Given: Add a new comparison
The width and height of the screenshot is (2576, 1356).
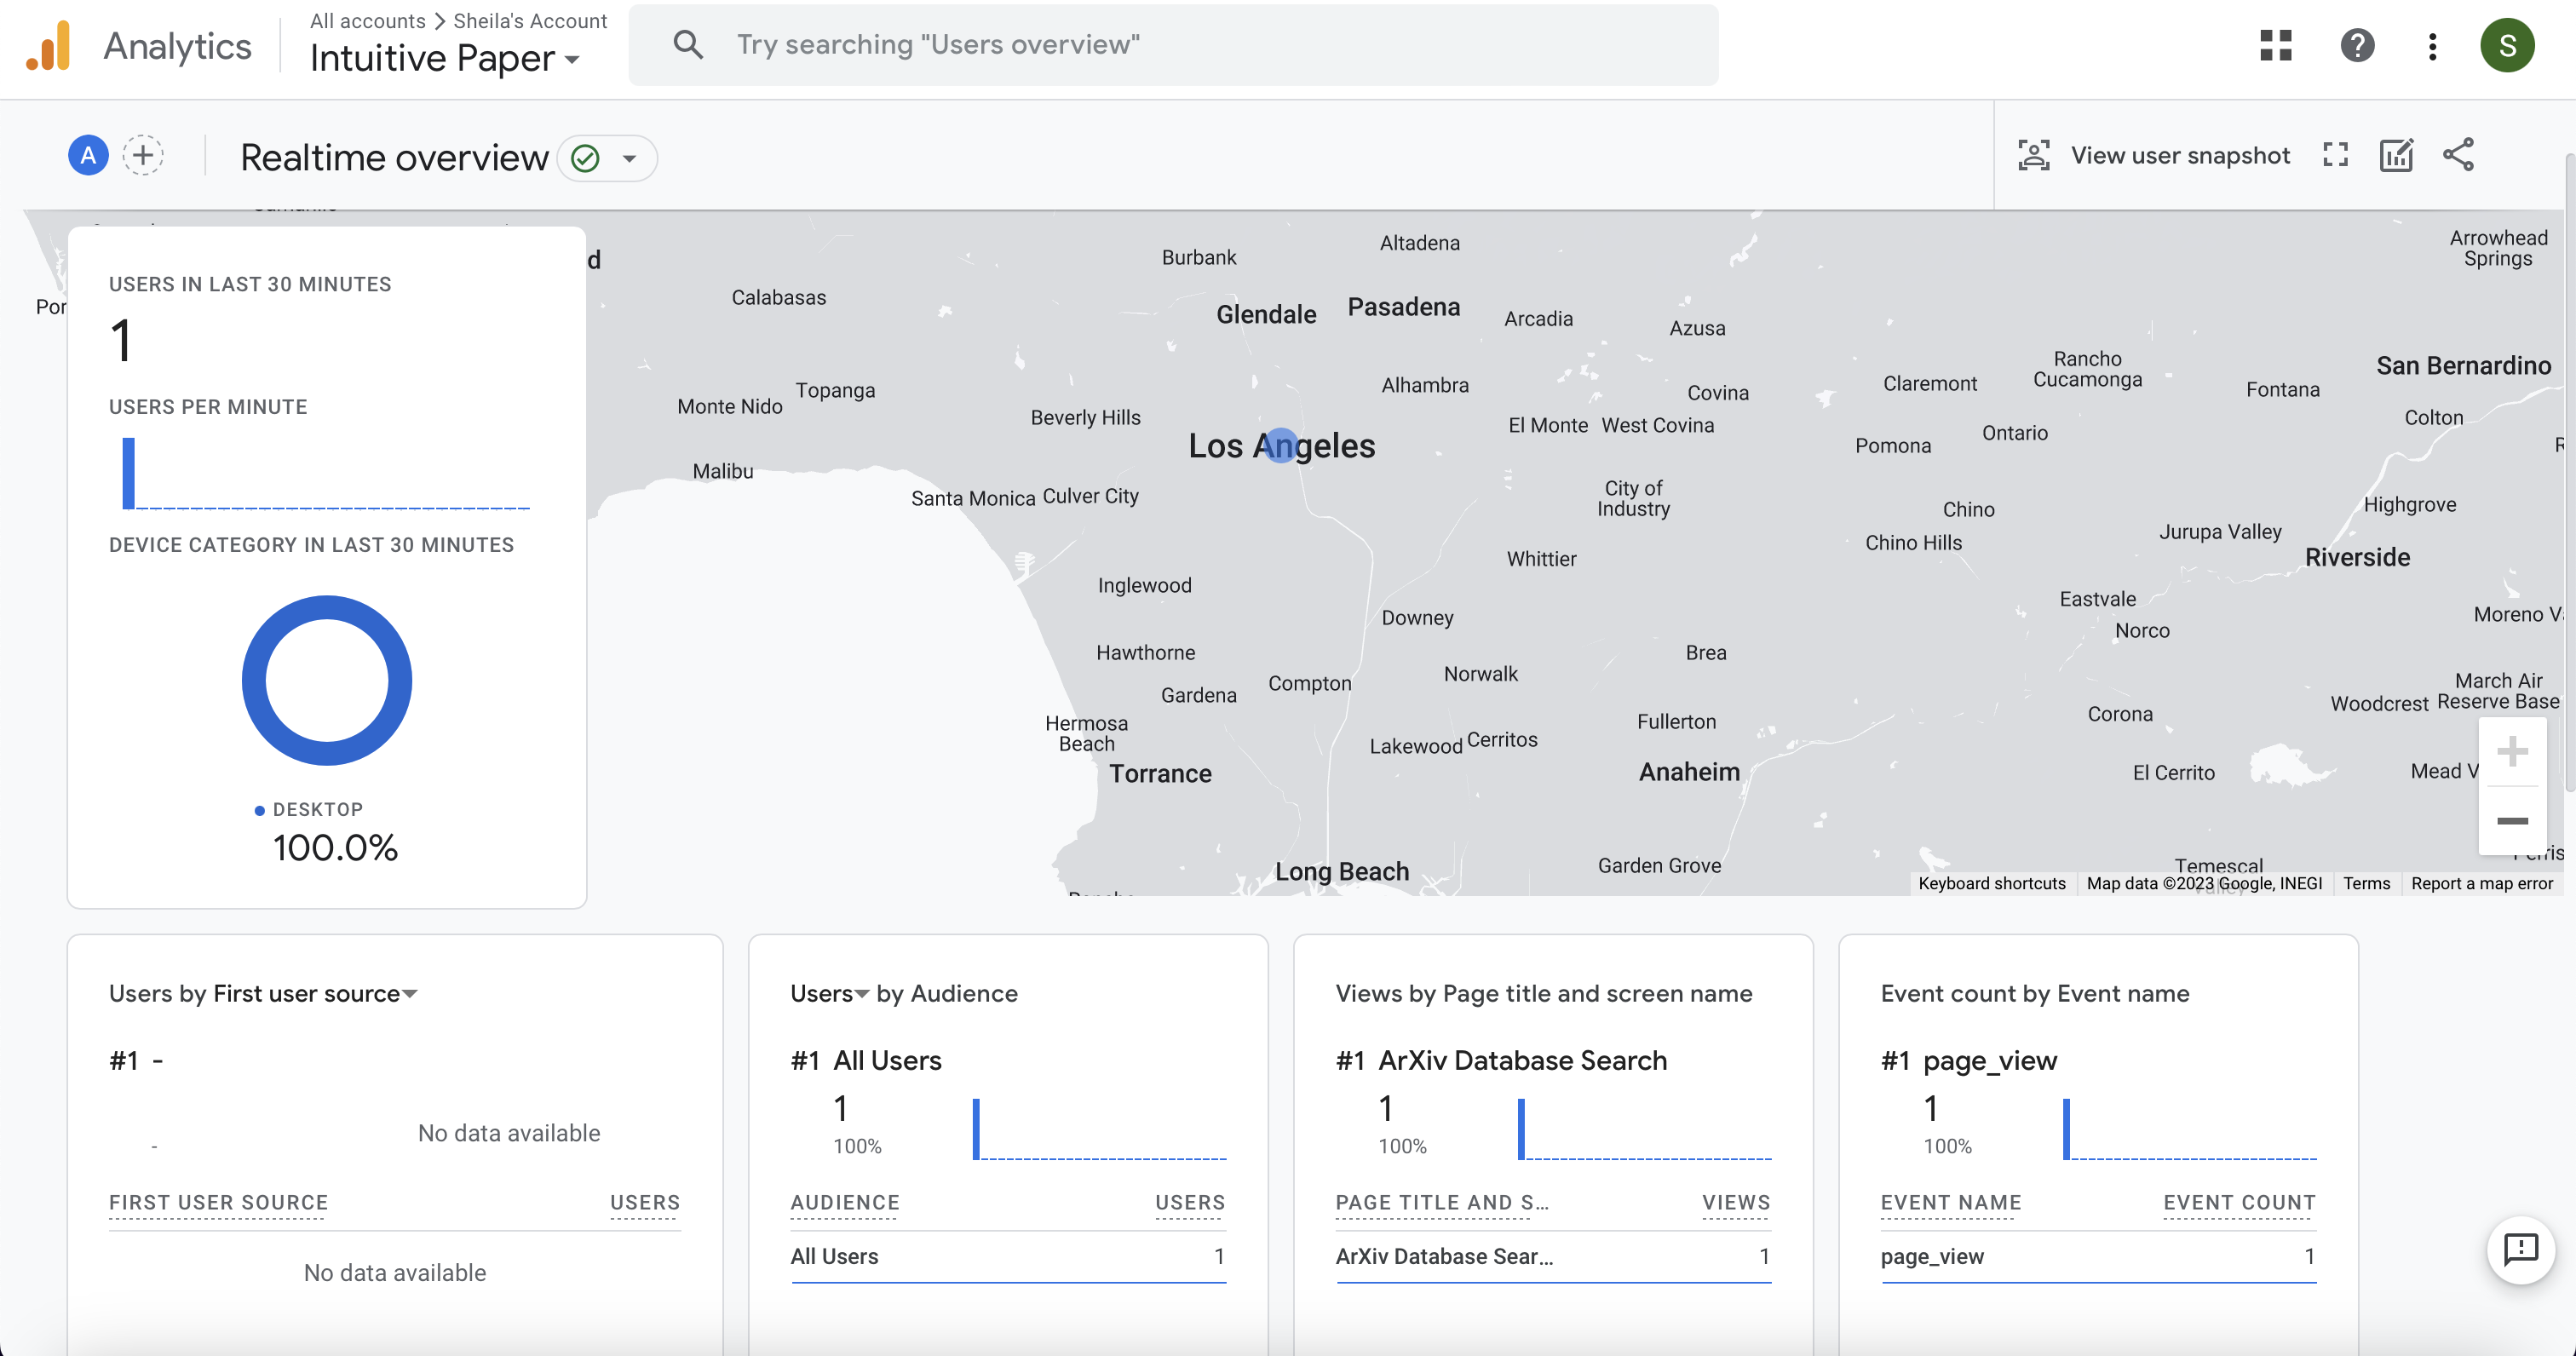Looking at the screenshot, I should [143, 155].
